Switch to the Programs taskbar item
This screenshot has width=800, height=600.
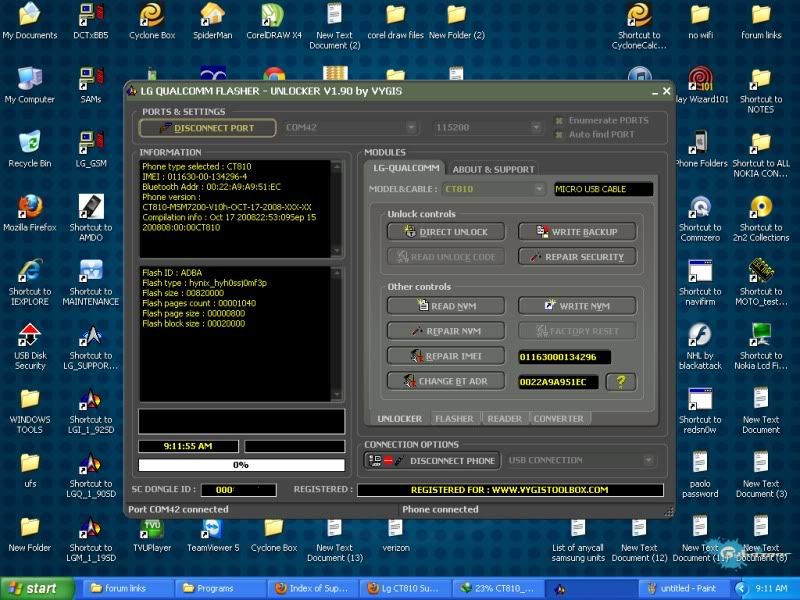click(221, 588)
